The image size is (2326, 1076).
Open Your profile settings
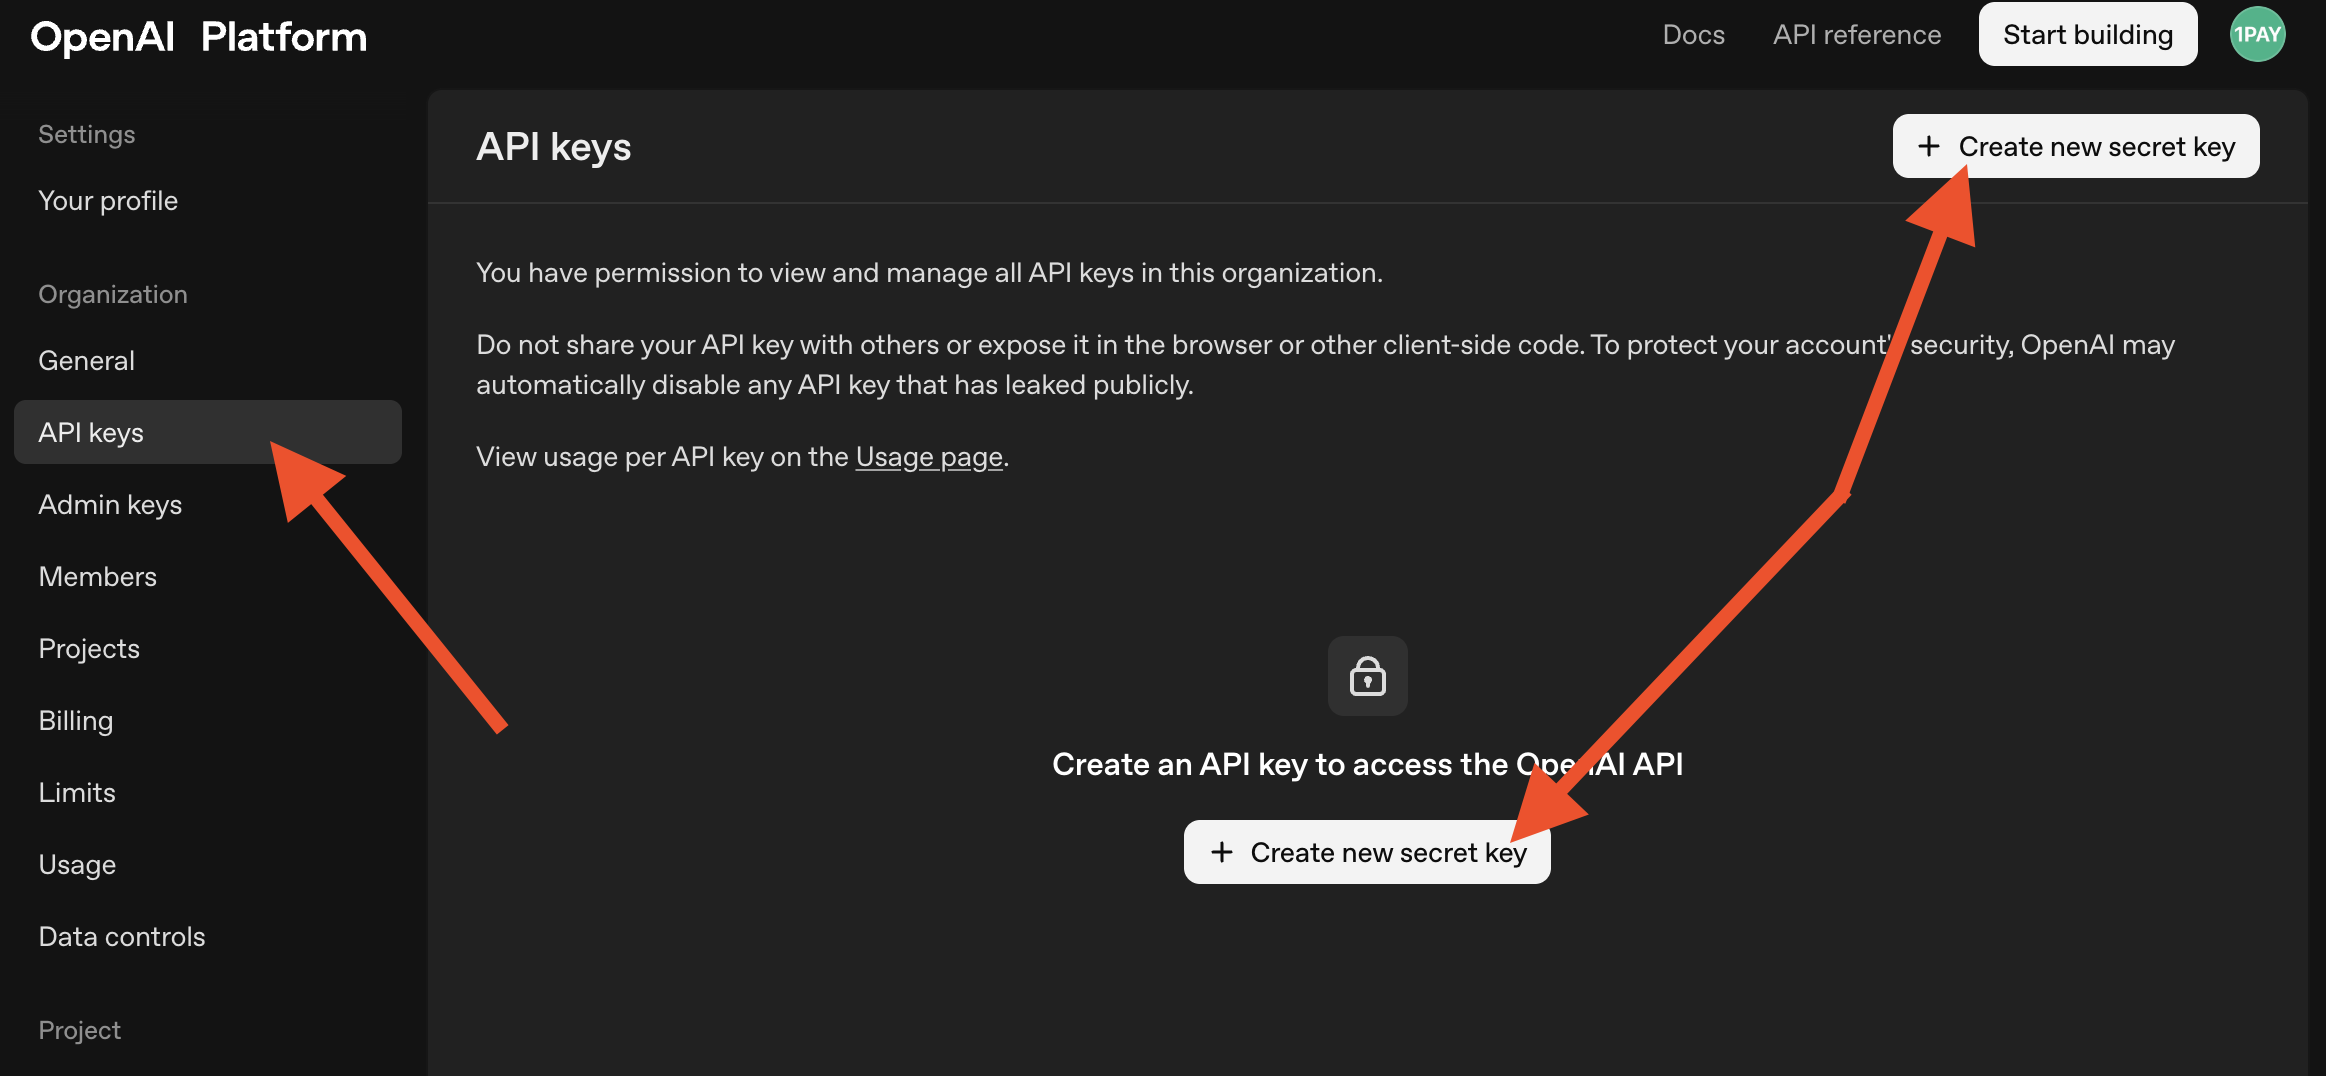(108, 201)
